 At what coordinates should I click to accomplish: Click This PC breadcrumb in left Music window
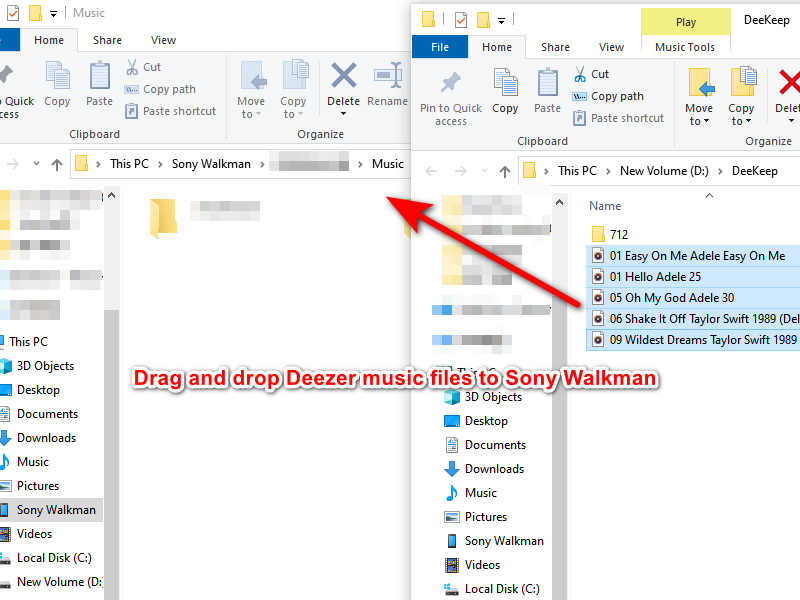pos(129,164)
